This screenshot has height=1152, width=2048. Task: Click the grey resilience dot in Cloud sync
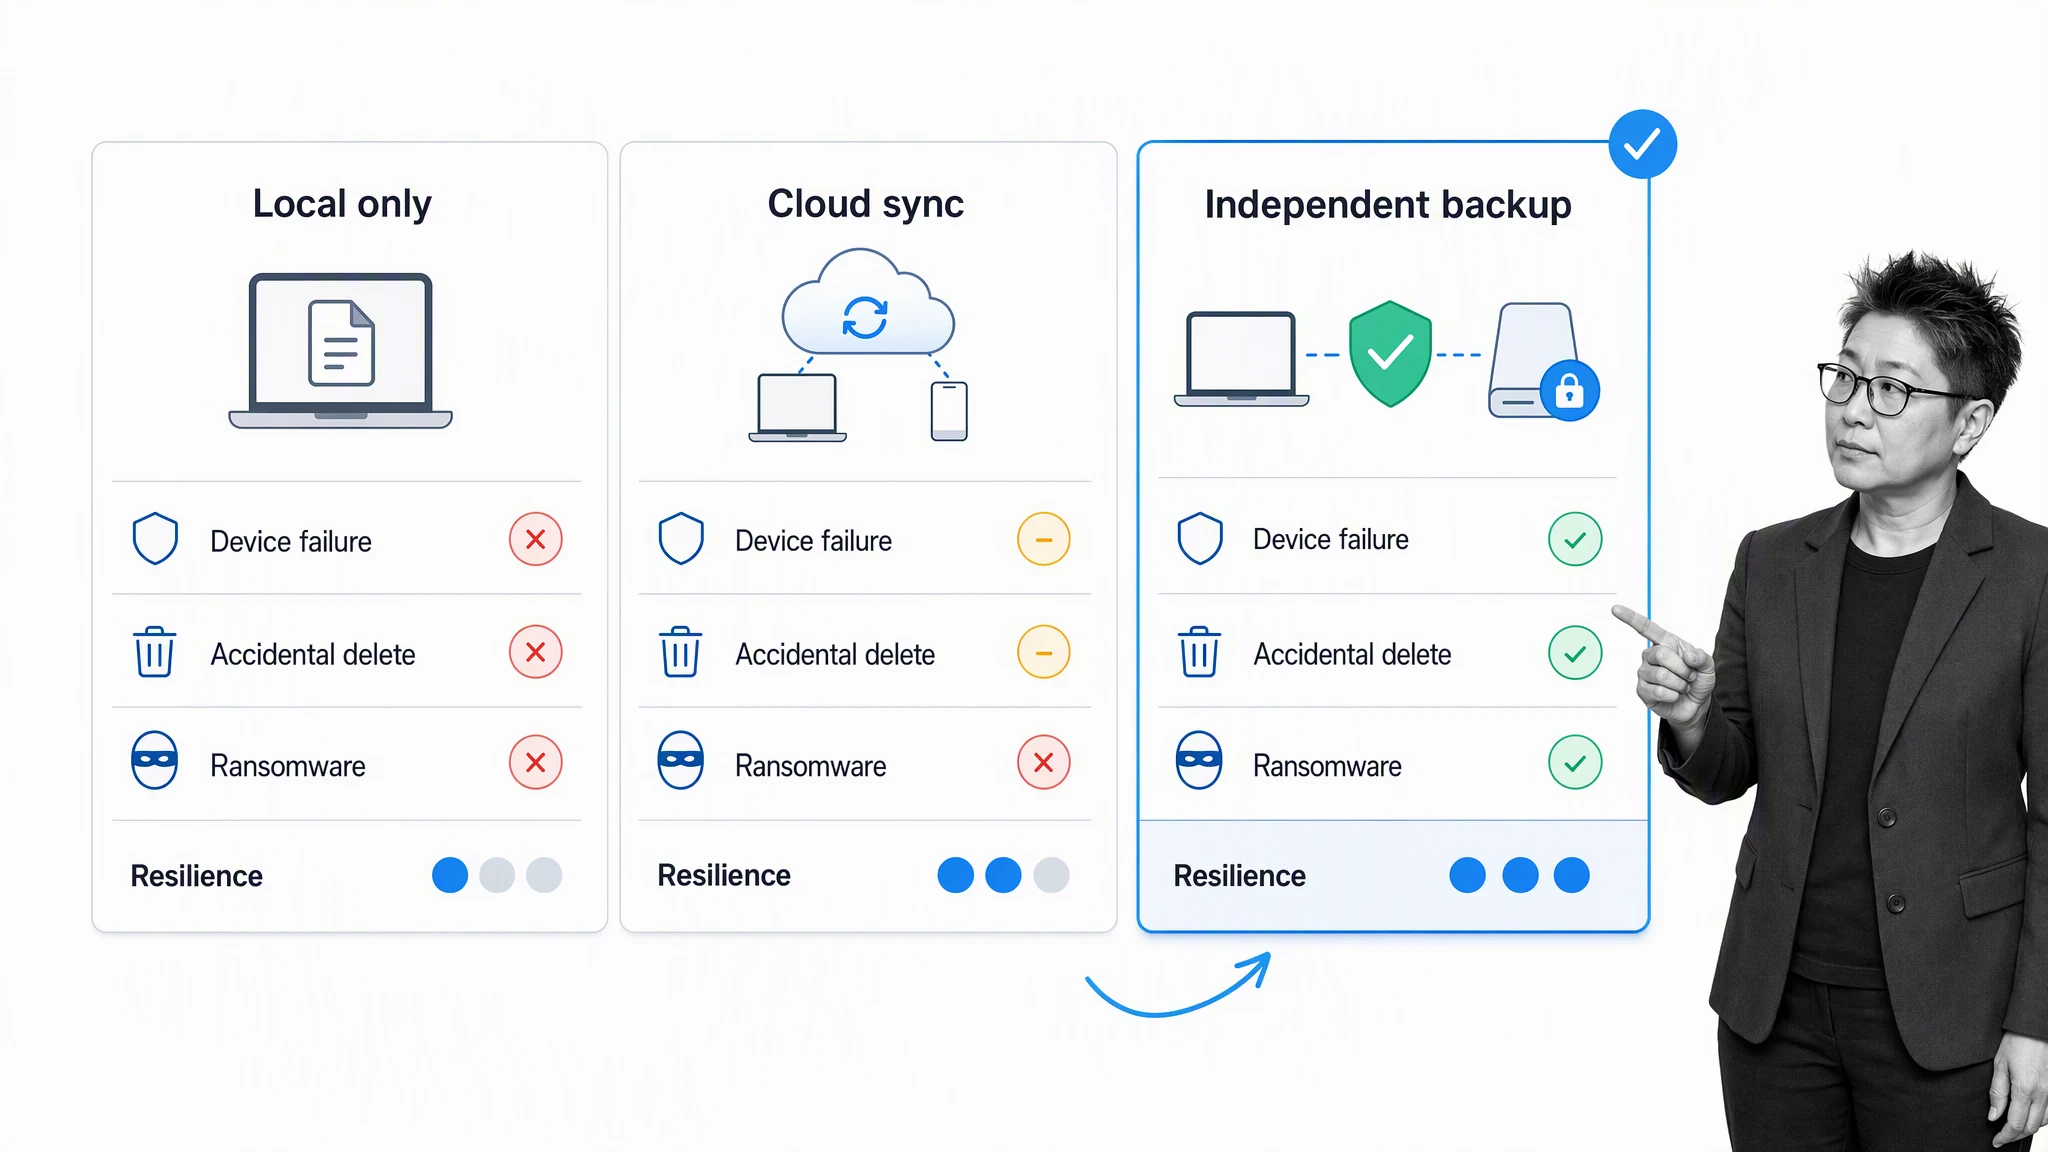(1051, 875)
